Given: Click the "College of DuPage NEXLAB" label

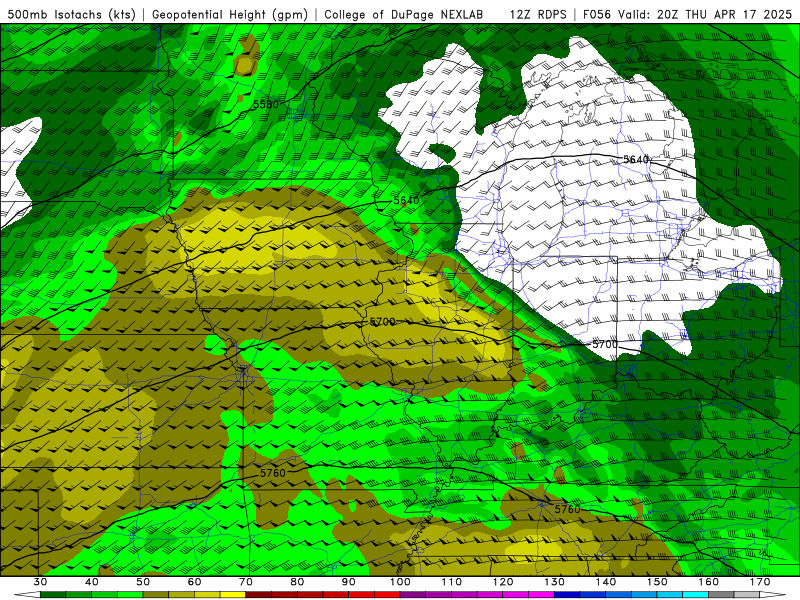Looking at the screenshot, I should (x=404, y=14).
